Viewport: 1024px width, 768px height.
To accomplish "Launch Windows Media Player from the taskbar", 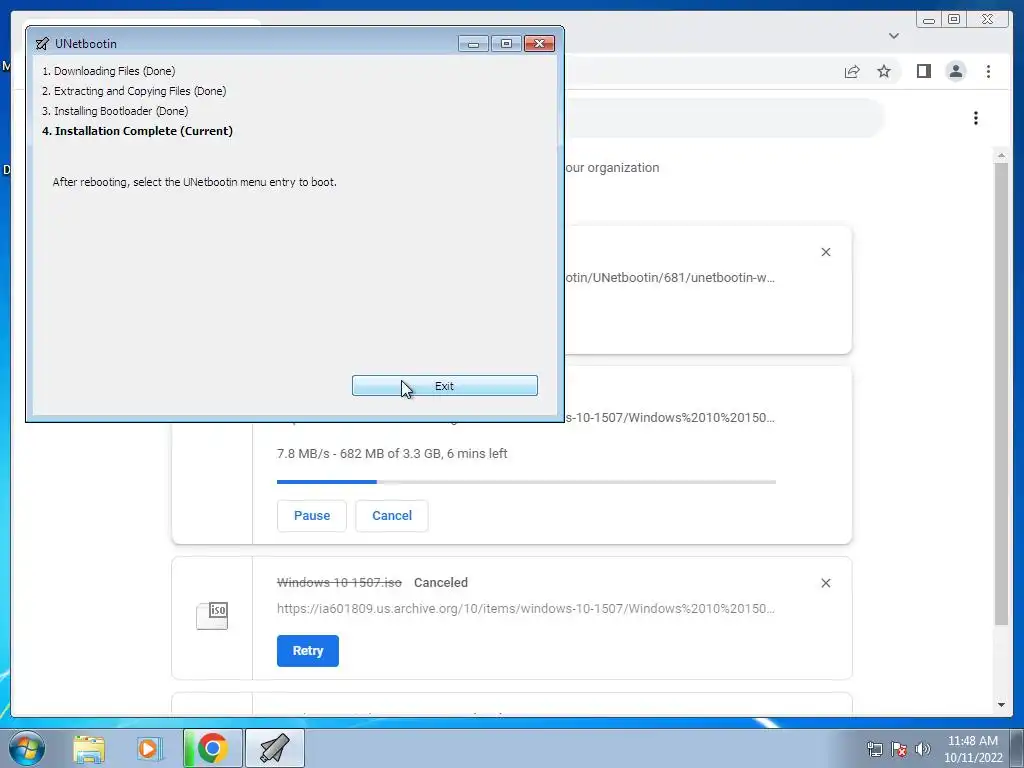I will [x=150, y=748].
